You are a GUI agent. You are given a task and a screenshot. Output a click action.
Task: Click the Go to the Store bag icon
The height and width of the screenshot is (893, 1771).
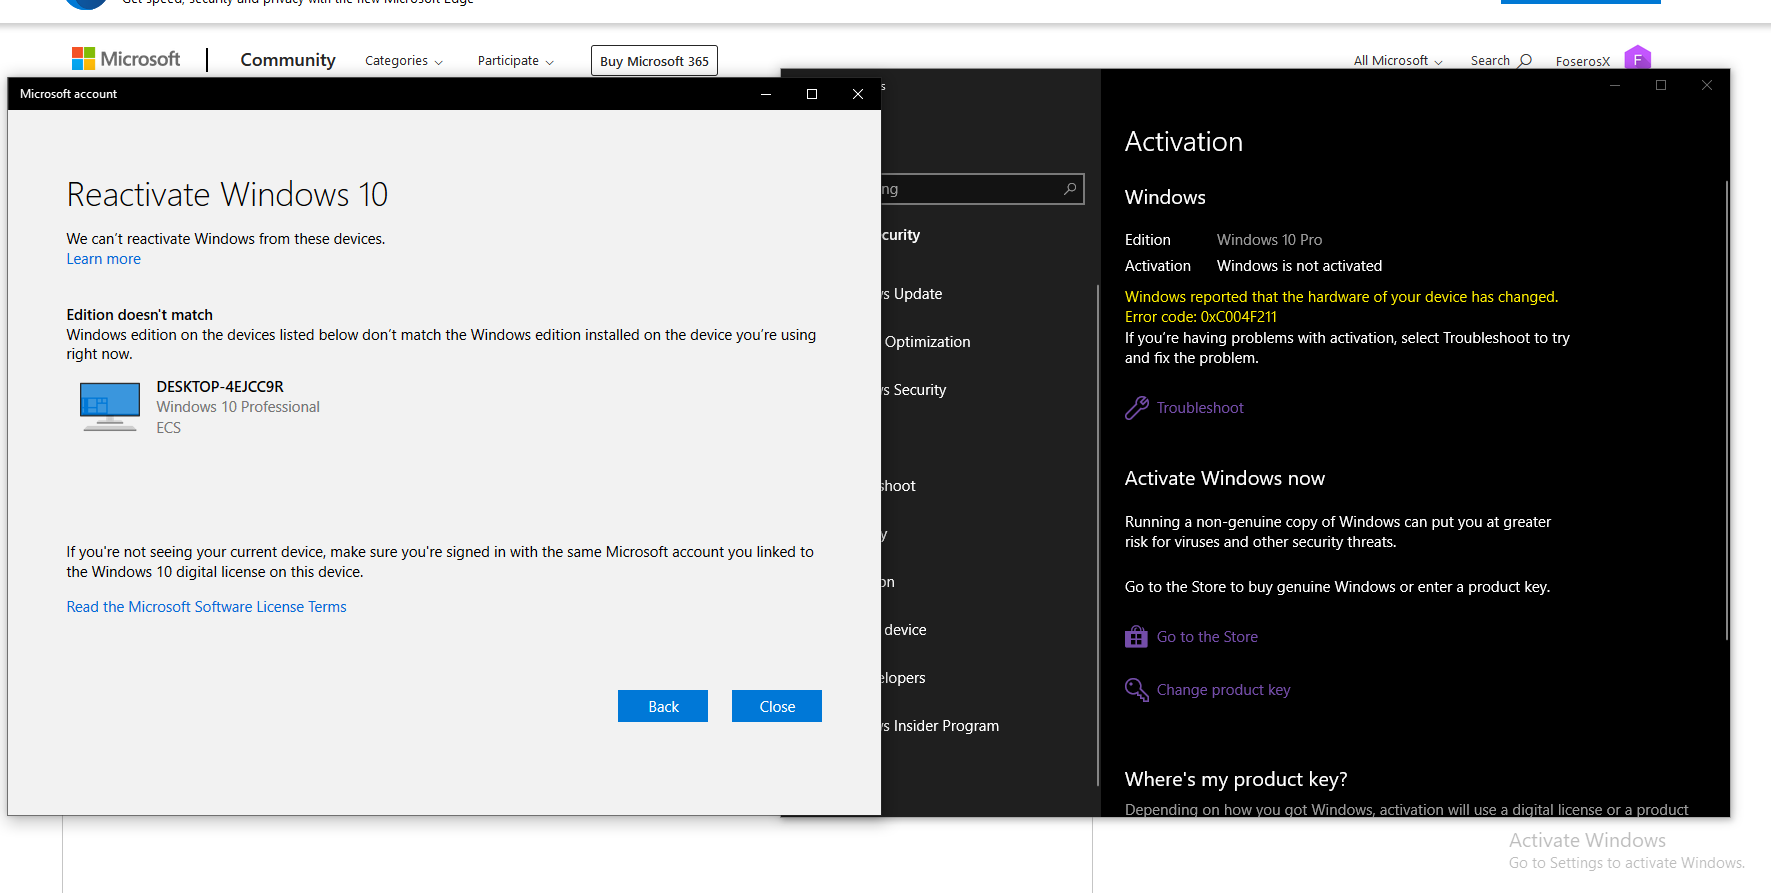pyautogui.click(x=1136, y=637)
